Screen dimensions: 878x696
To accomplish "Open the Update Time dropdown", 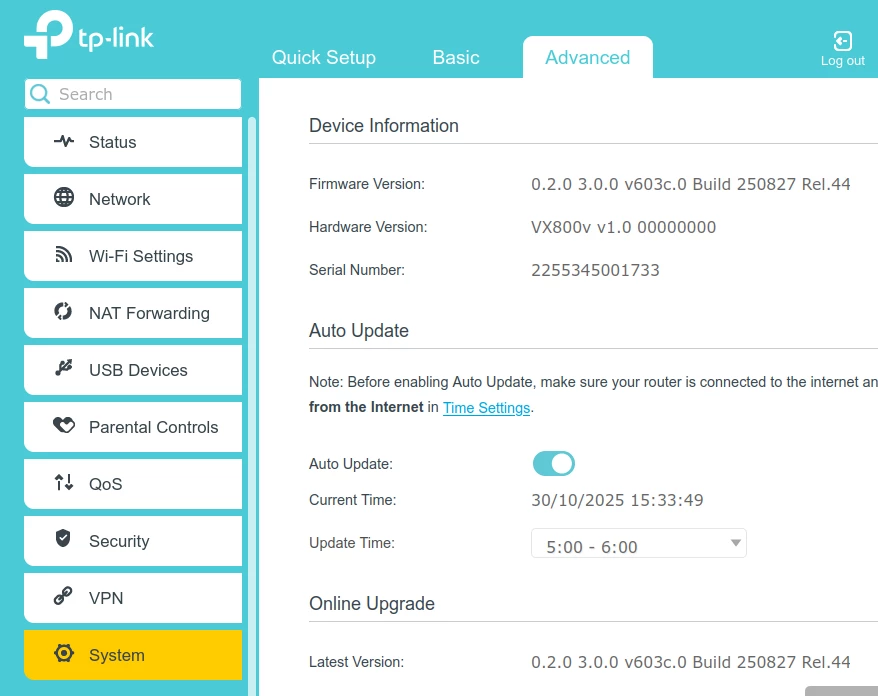I will click(x=638, y=543).
